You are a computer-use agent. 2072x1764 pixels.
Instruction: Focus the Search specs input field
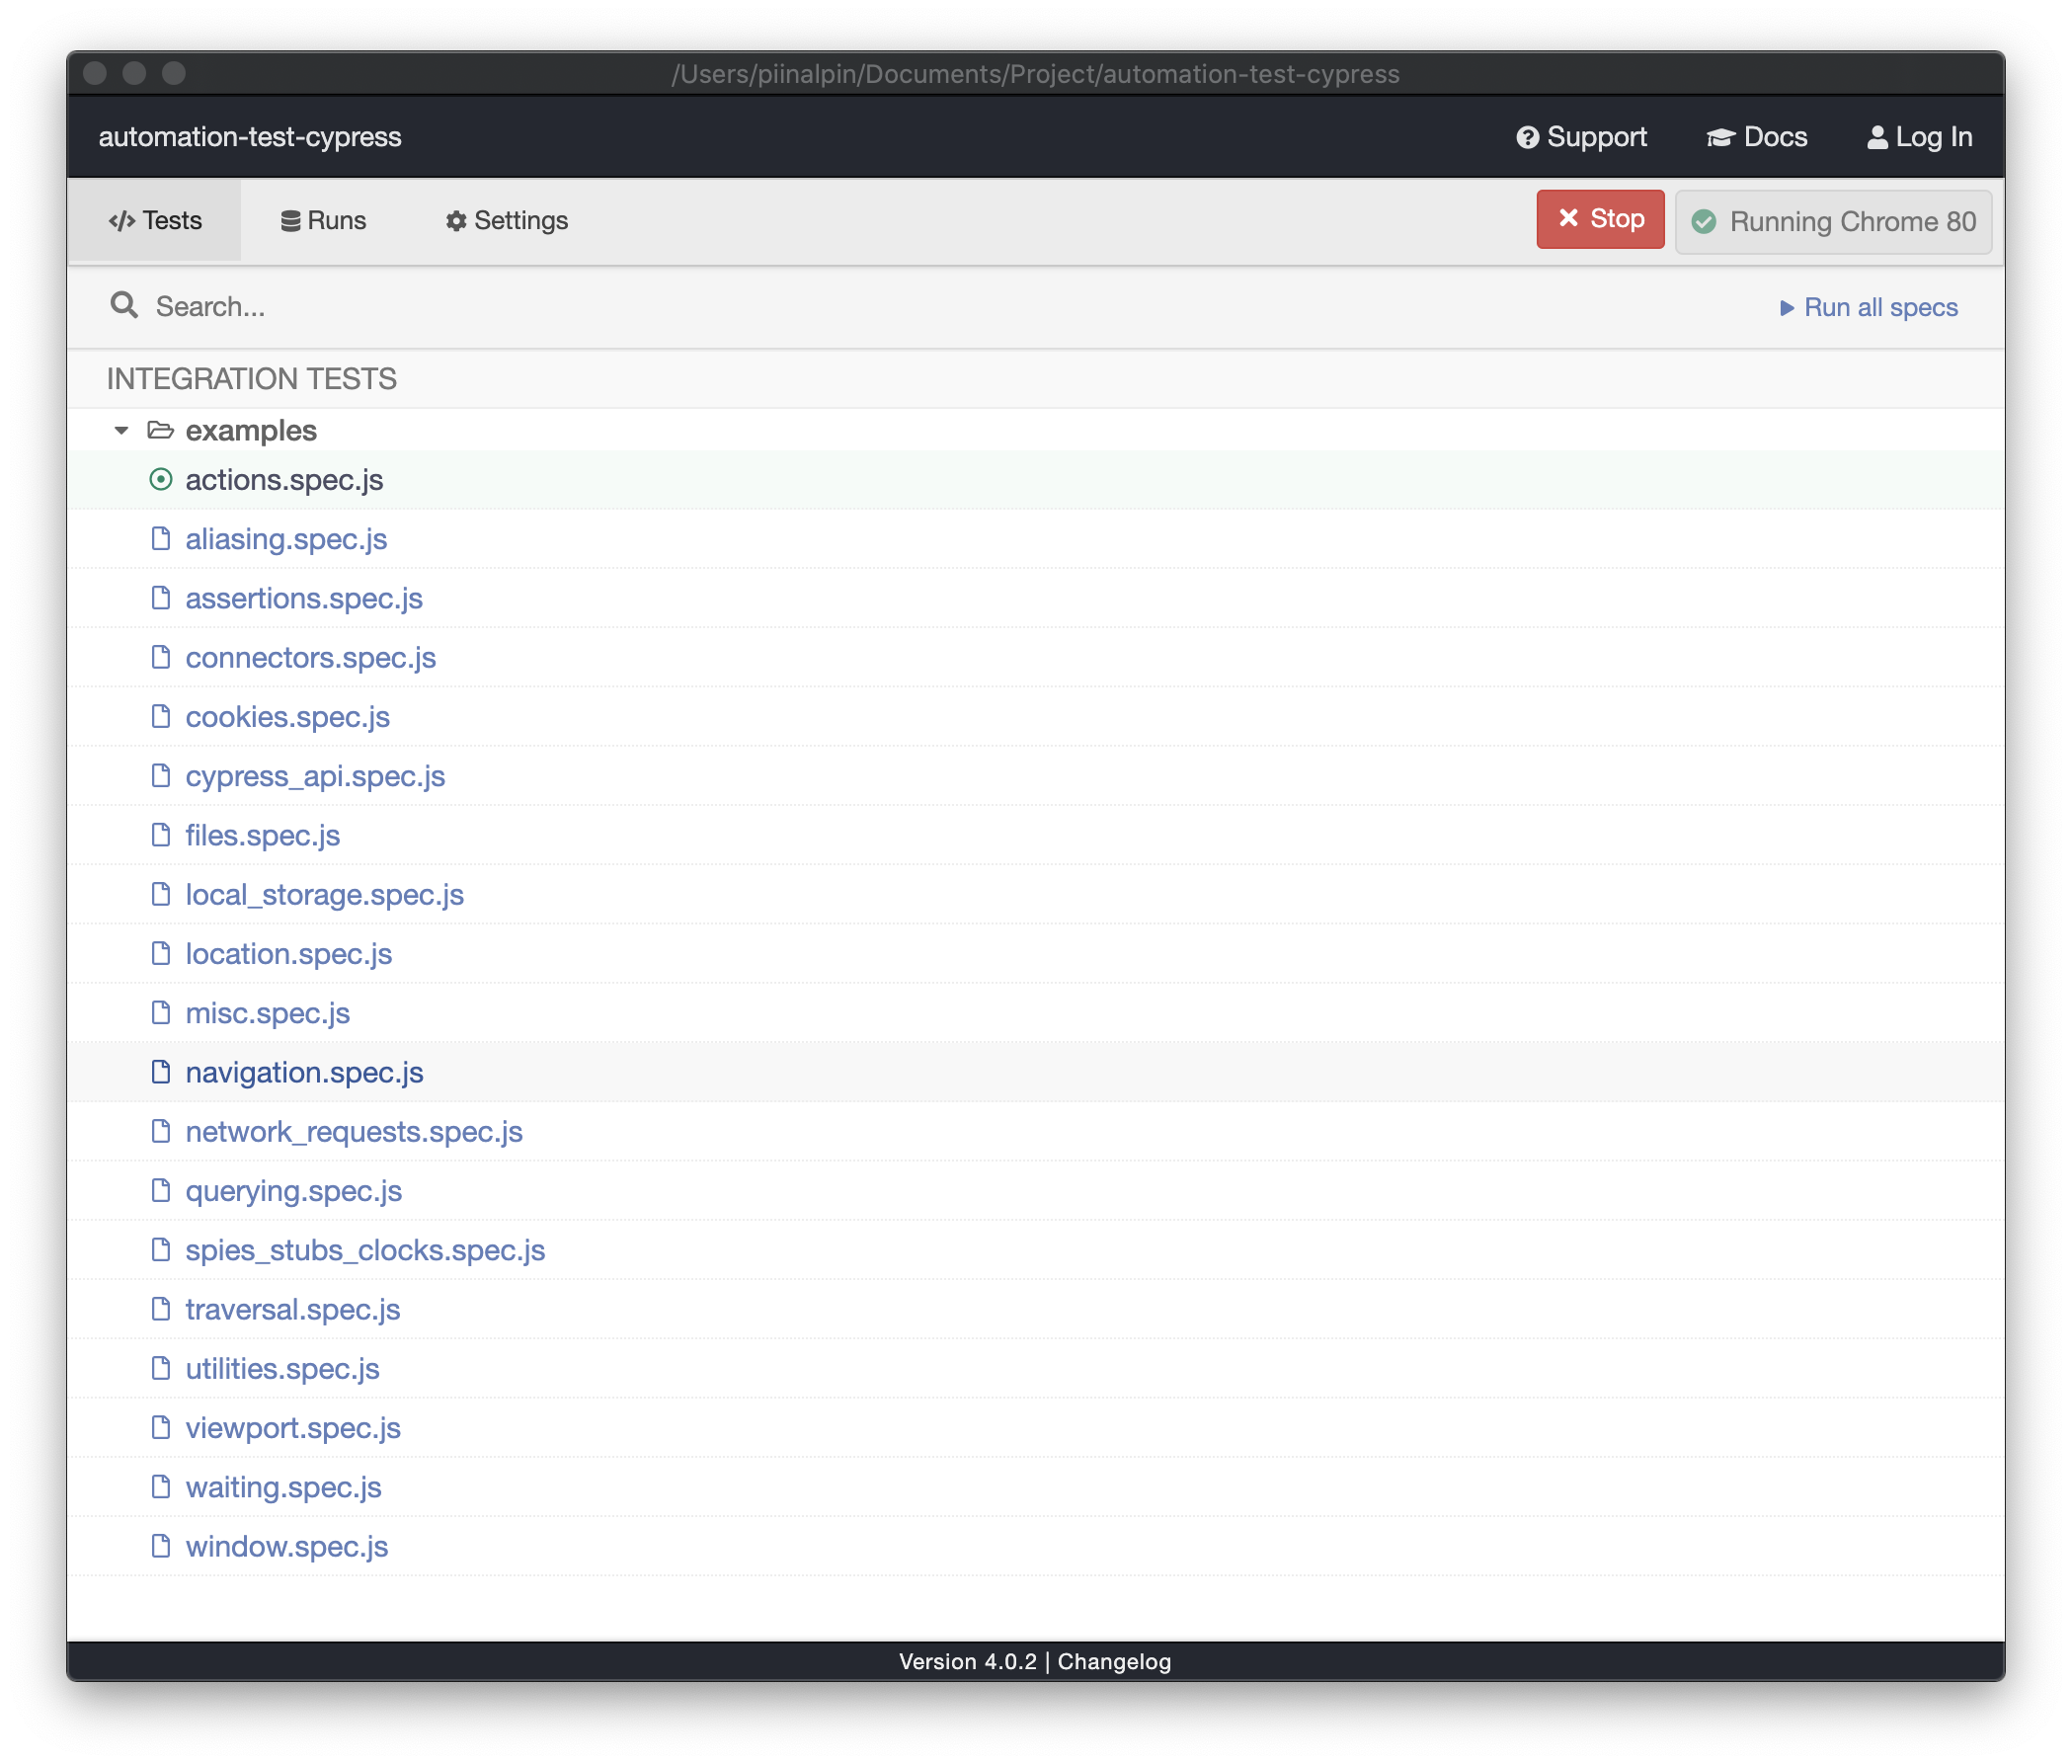(600, 306)
